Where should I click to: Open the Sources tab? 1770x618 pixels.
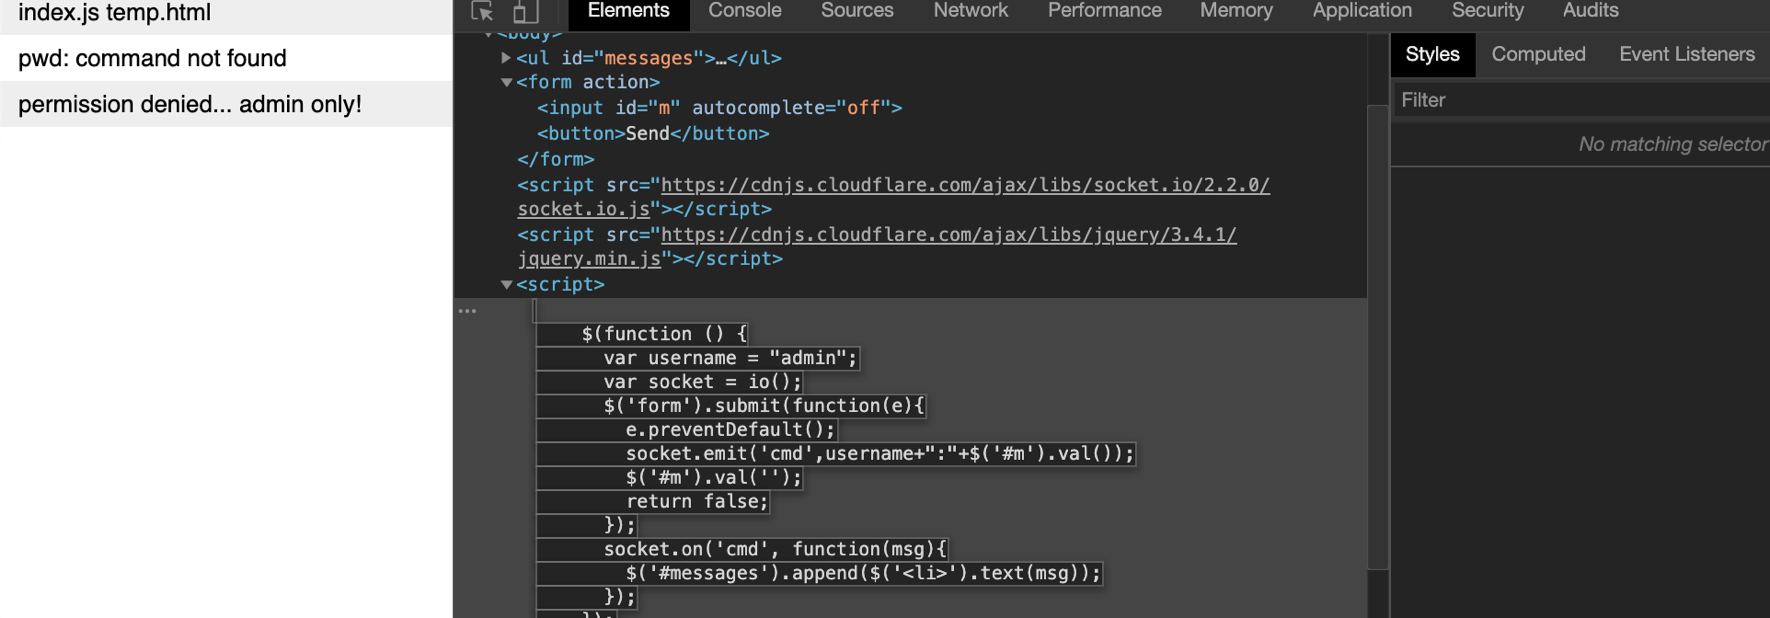[857, 11]
